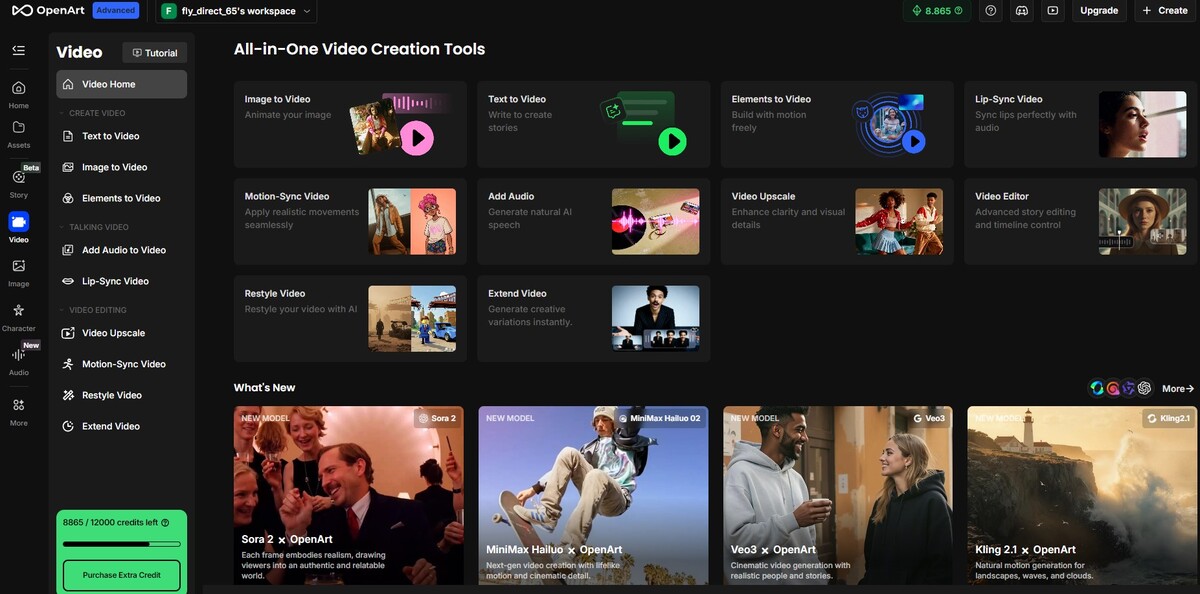Collapse the left sidebar menu icon
The height and width of the screenshot is (594, 1200).
(18, 50)
